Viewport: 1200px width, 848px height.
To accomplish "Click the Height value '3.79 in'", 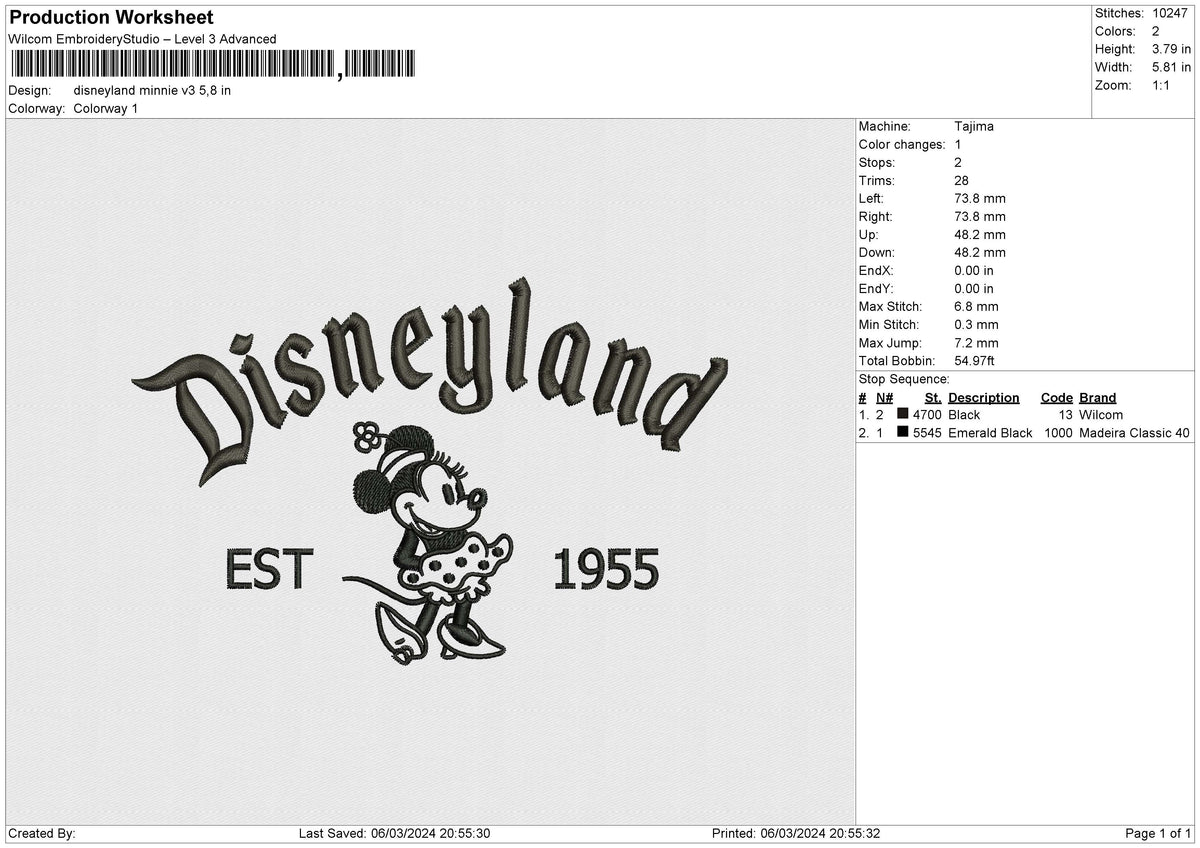I will pyautogui.click(x=1171, y=49).
